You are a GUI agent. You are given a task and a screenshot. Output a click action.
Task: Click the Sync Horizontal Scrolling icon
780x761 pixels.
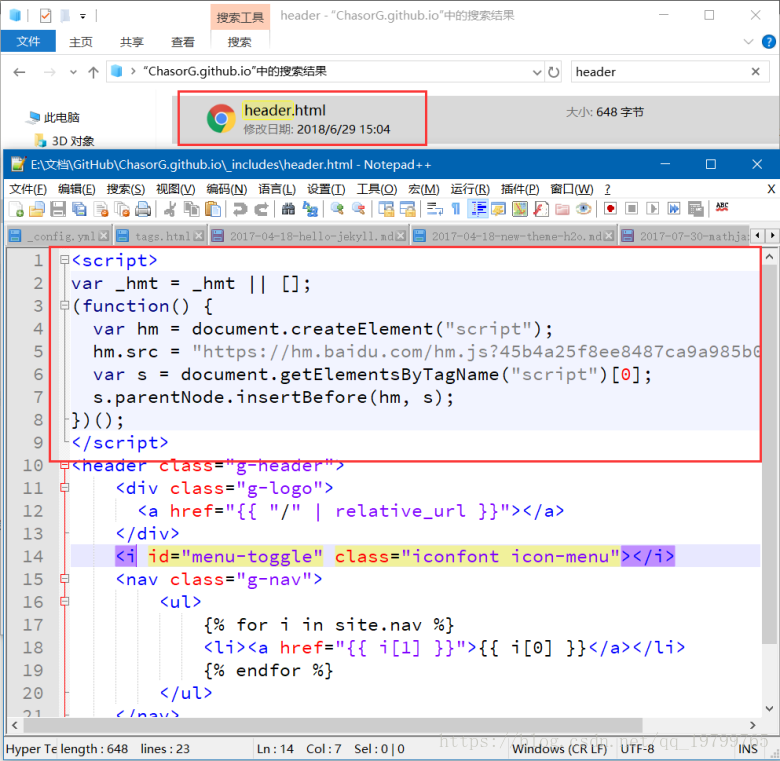pyautogui.click(x=407, y=209)
